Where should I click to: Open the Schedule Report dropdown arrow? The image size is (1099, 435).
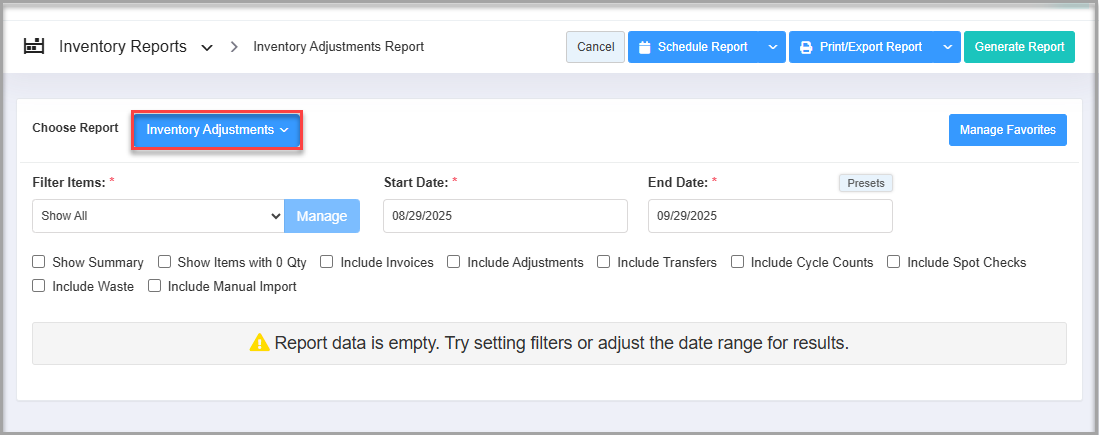point(771,47)
